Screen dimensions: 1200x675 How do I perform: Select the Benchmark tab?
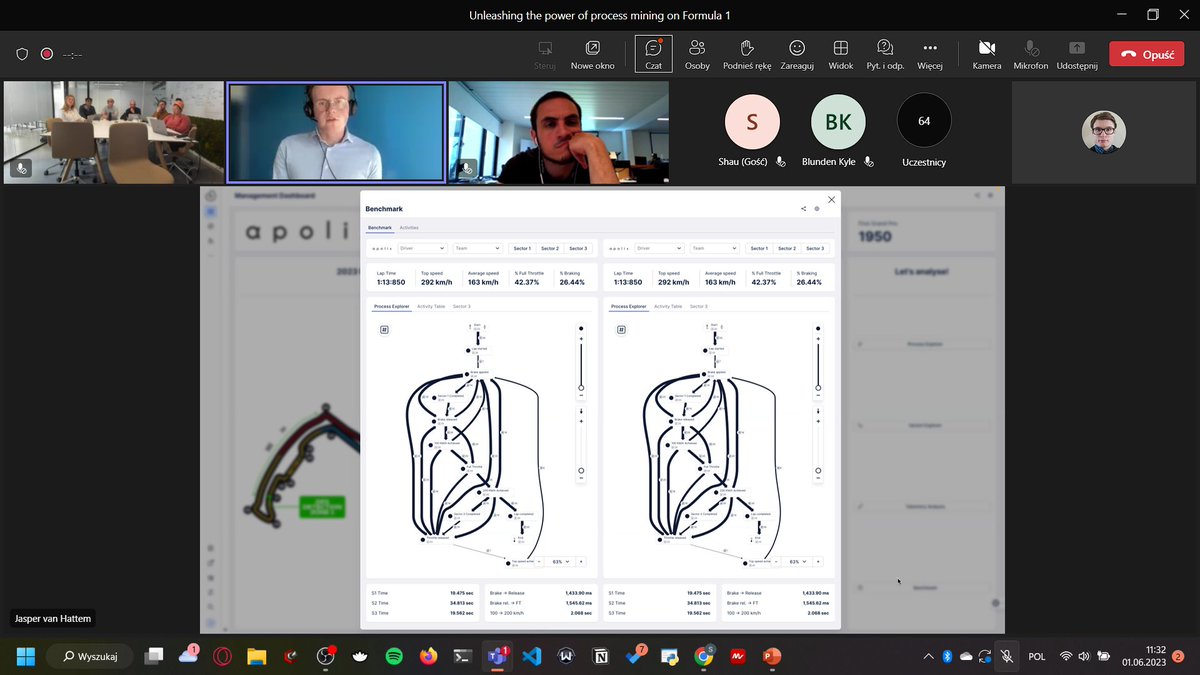[x=380, y=228]
